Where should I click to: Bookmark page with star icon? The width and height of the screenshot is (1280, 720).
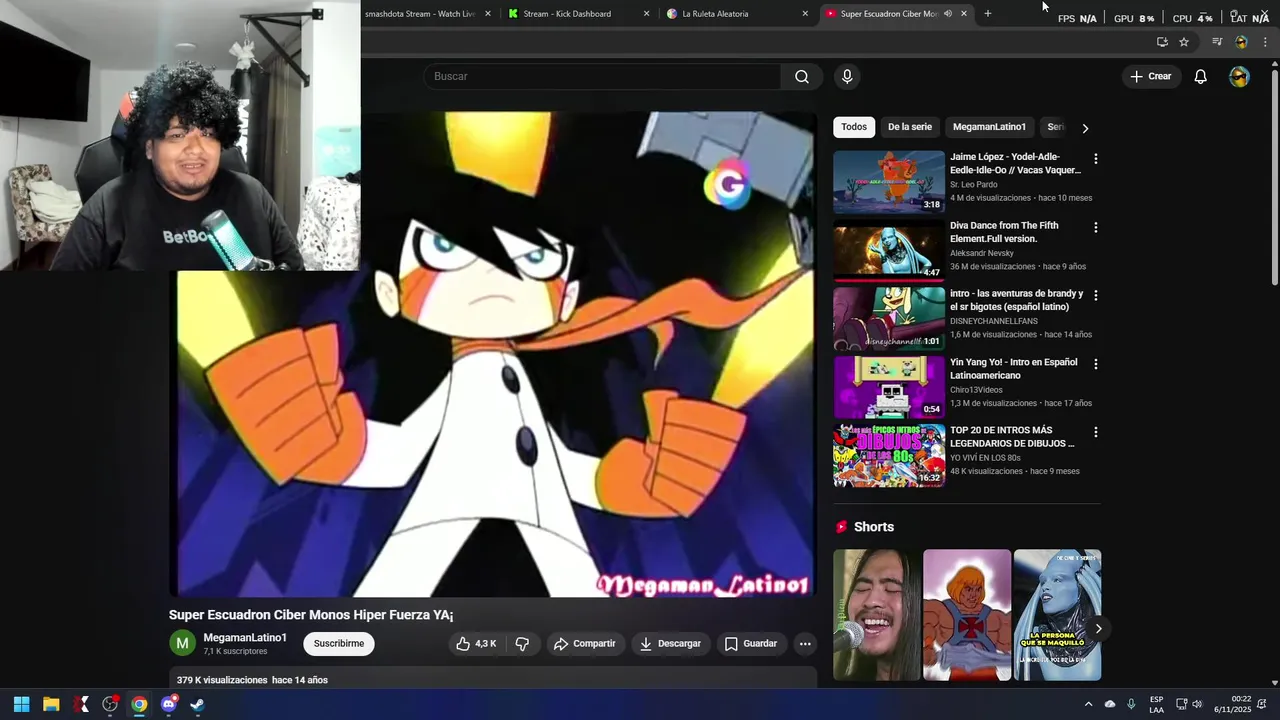coord(1184,42)
